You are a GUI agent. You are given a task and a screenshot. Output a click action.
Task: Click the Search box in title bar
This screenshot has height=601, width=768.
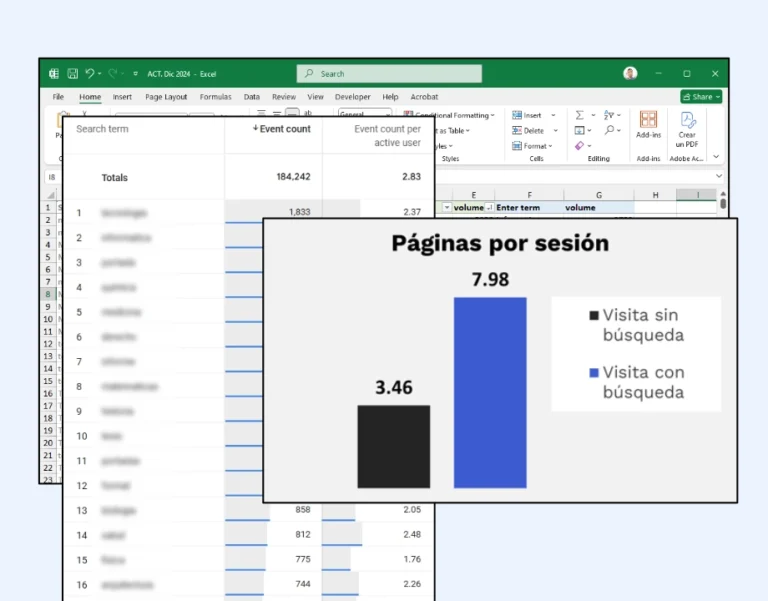pos(389,74)
